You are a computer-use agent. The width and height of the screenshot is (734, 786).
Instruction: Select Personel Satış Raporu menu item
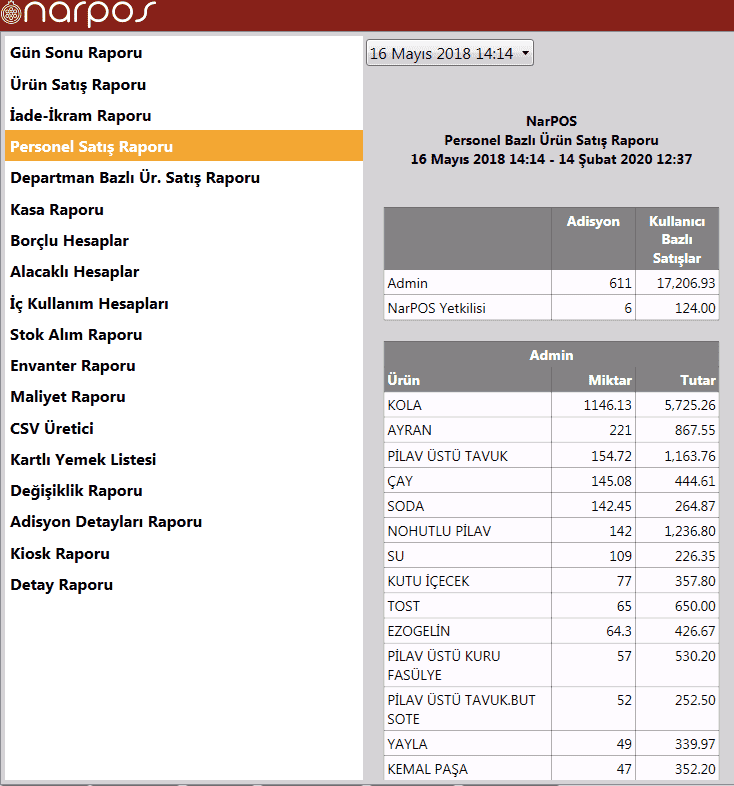click(x=91, y=147)
